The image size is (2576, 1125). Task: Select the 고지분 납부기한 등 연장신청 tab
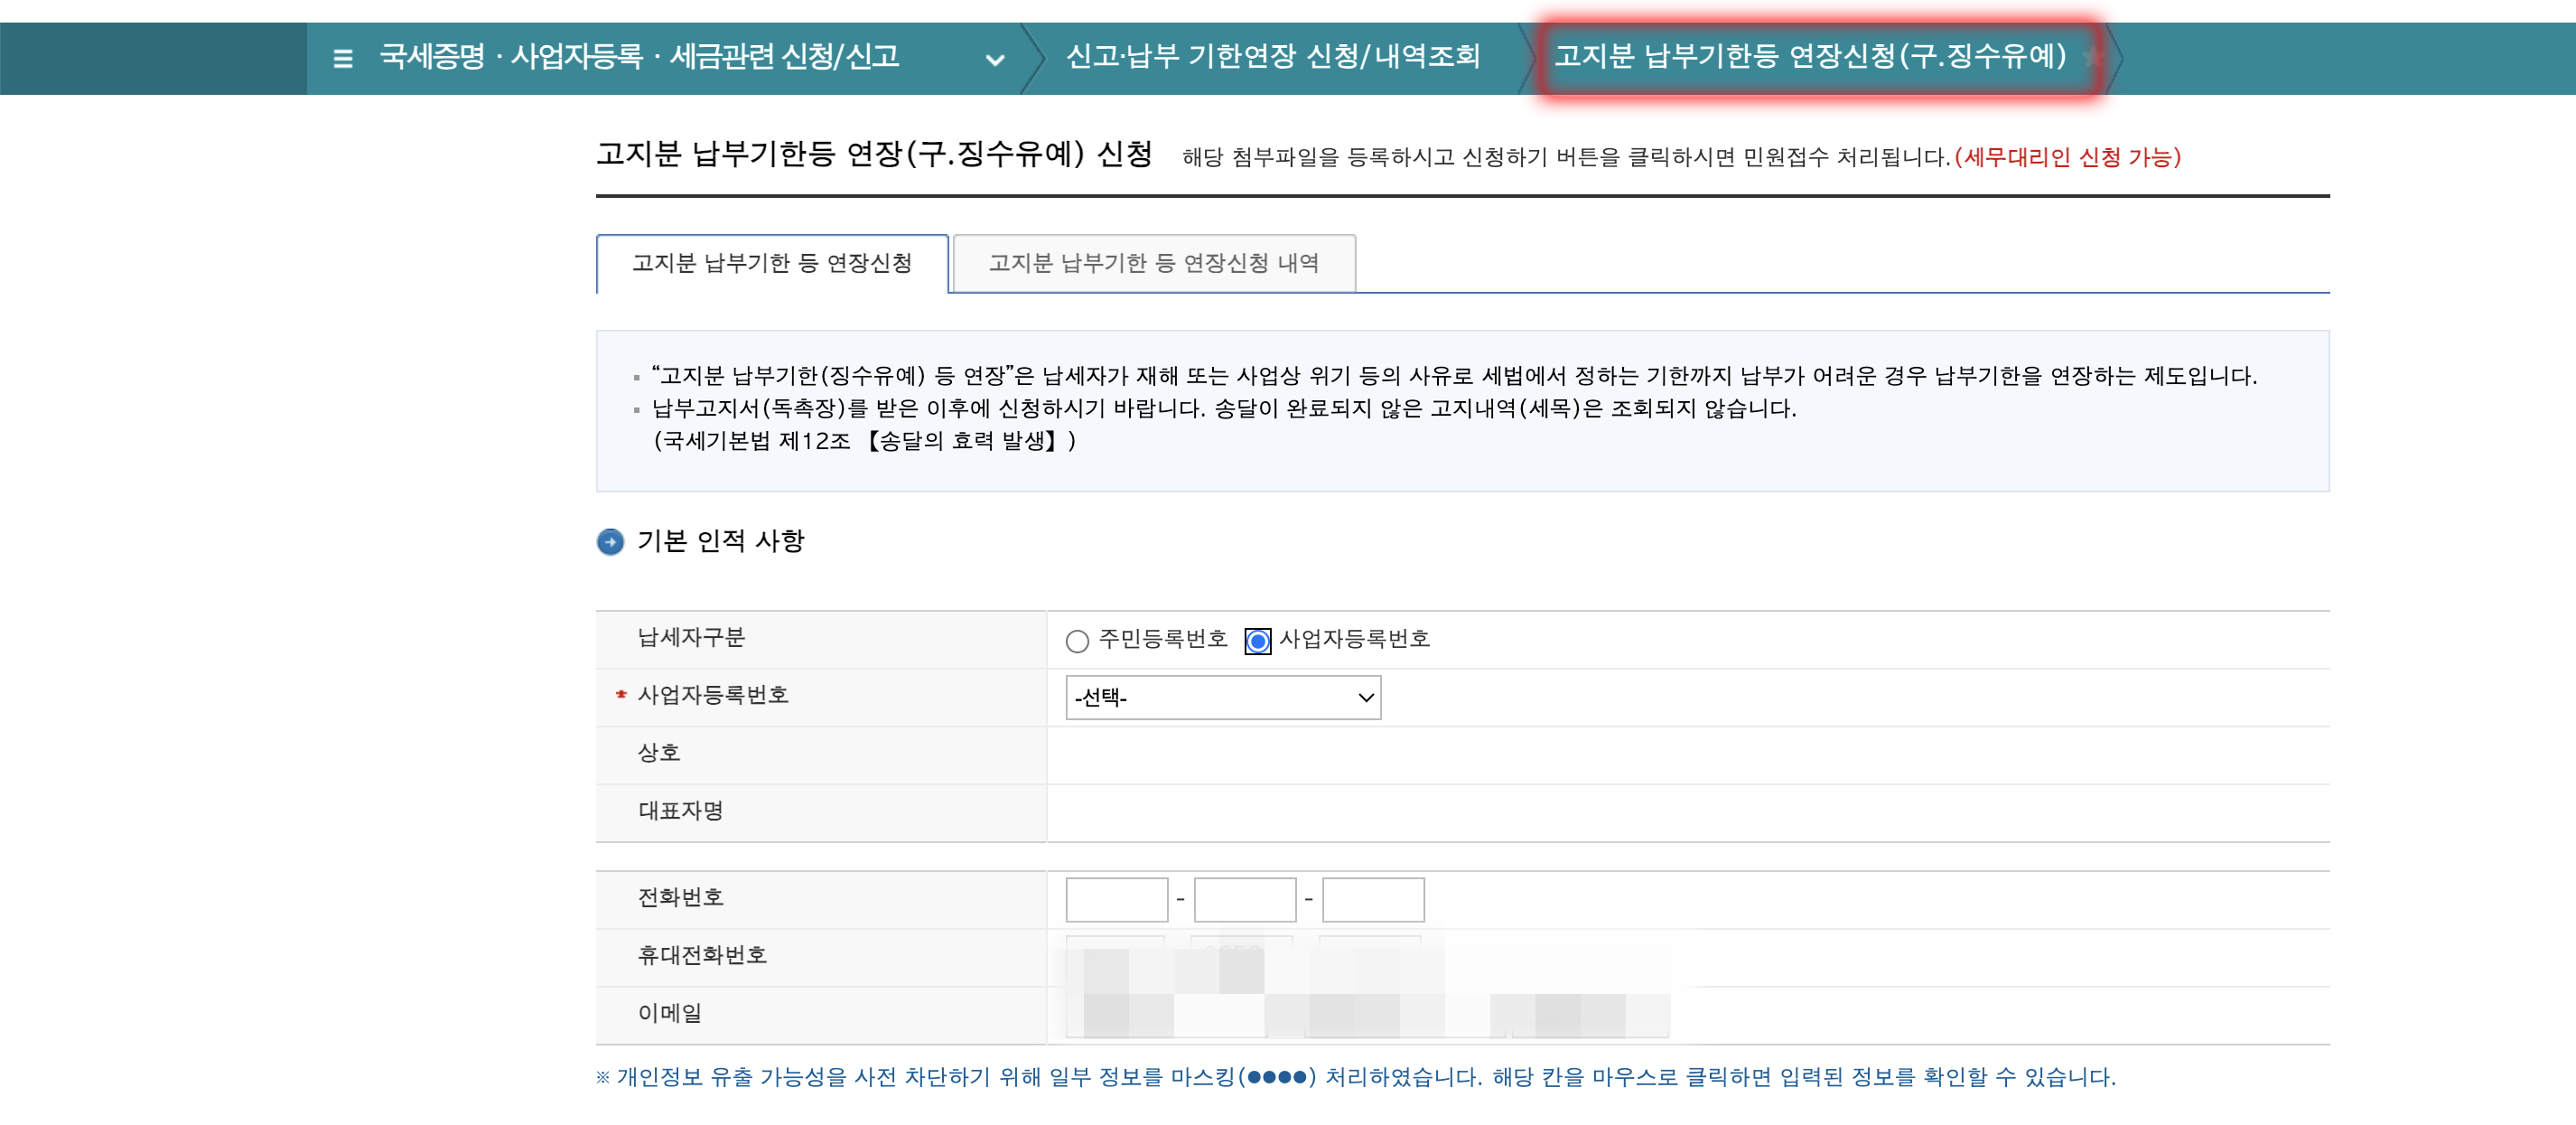[771, 263]
